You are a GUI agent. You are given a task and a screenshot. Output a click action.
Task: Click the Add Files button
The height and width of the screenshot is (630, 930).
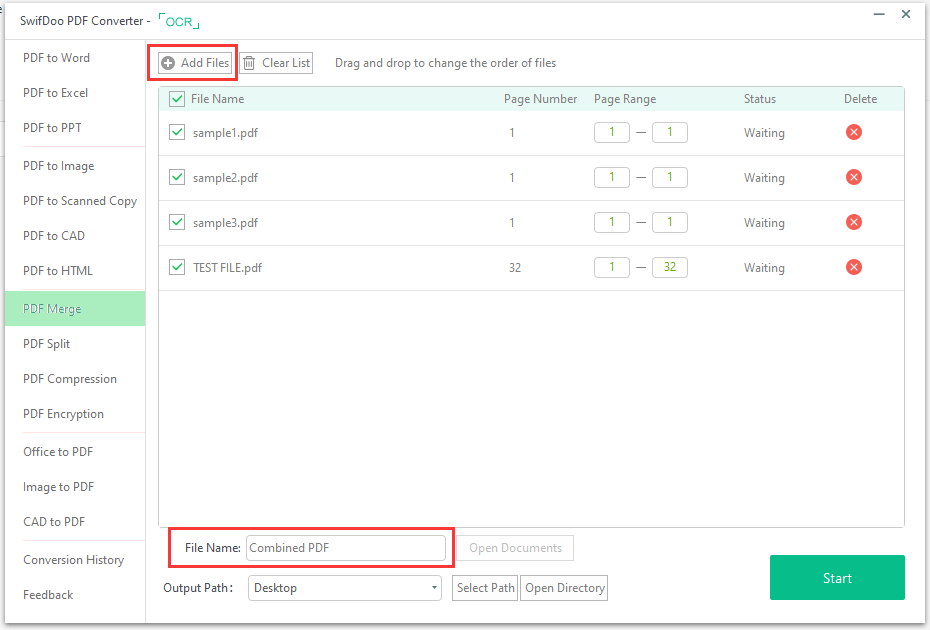[x=195, y=63]
